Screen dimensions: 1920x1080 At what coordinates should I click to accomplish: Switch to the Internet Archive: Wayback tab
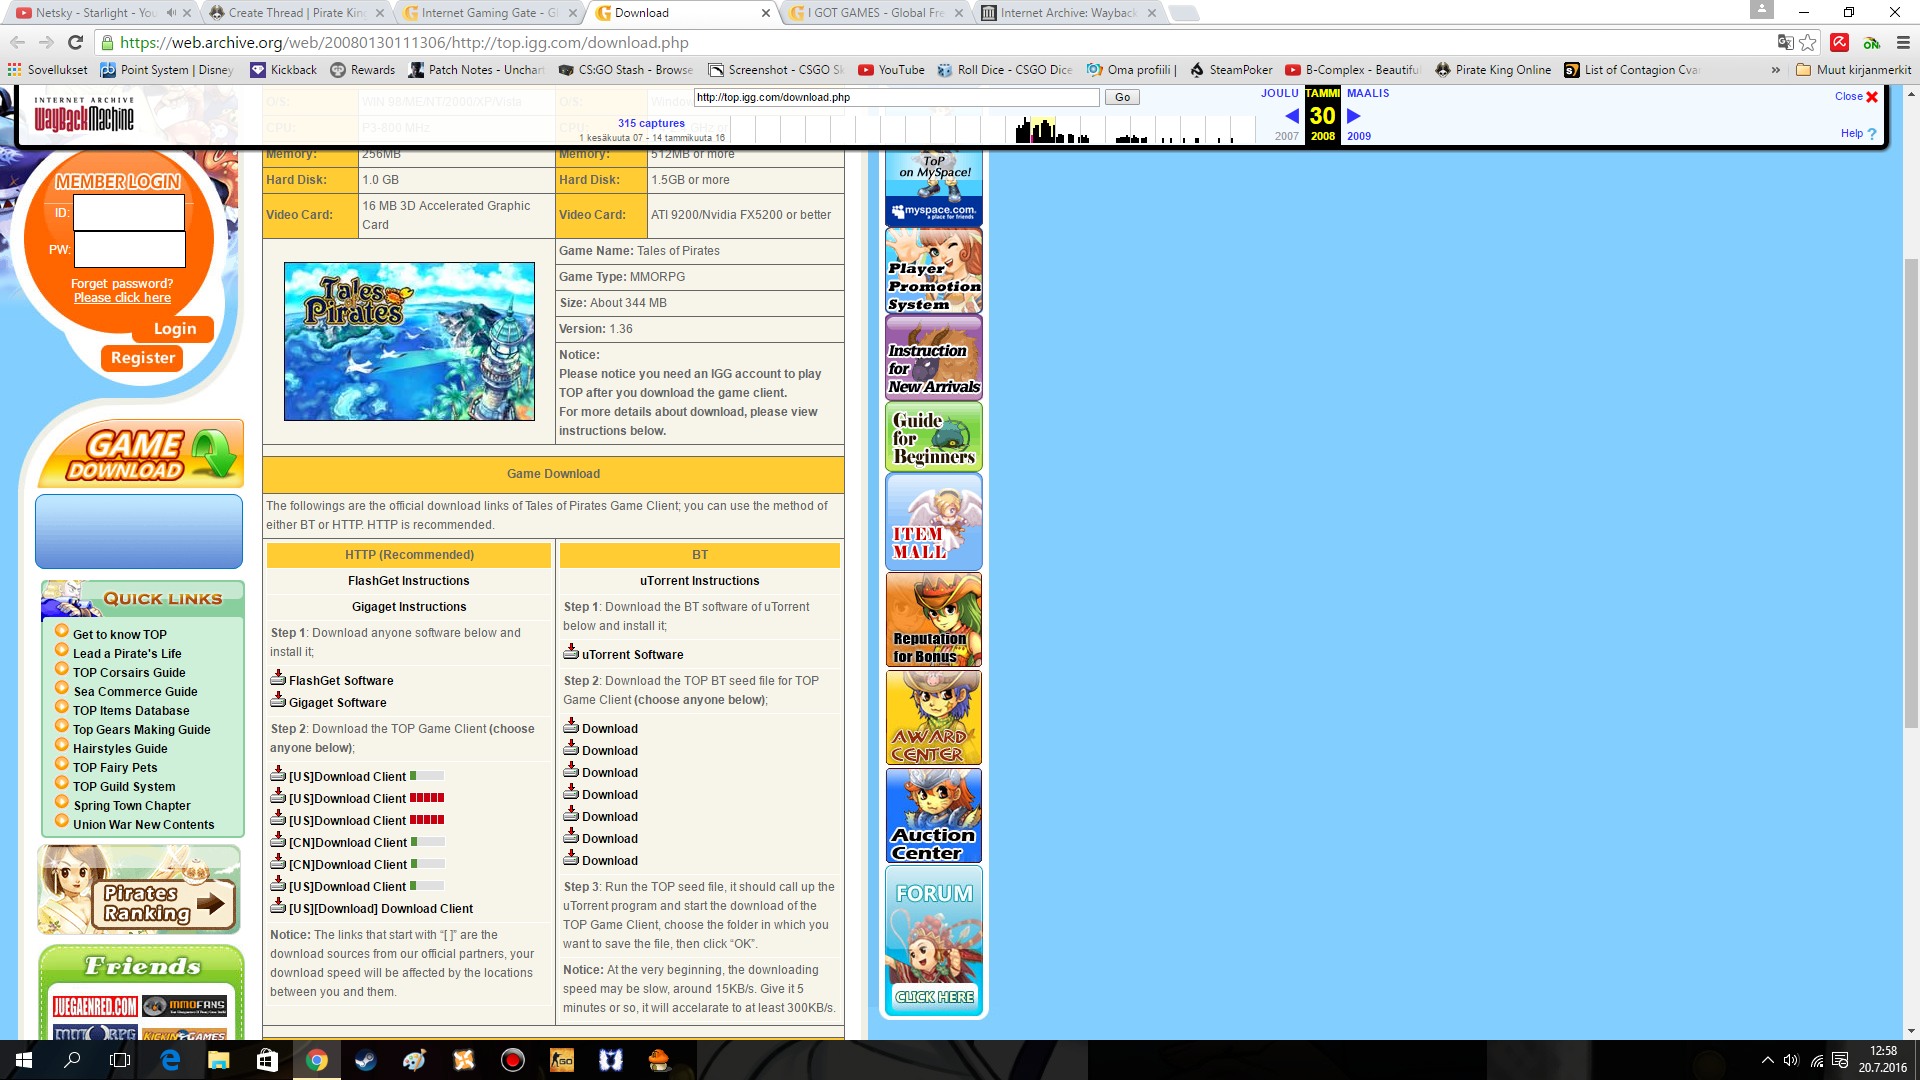1068,13
